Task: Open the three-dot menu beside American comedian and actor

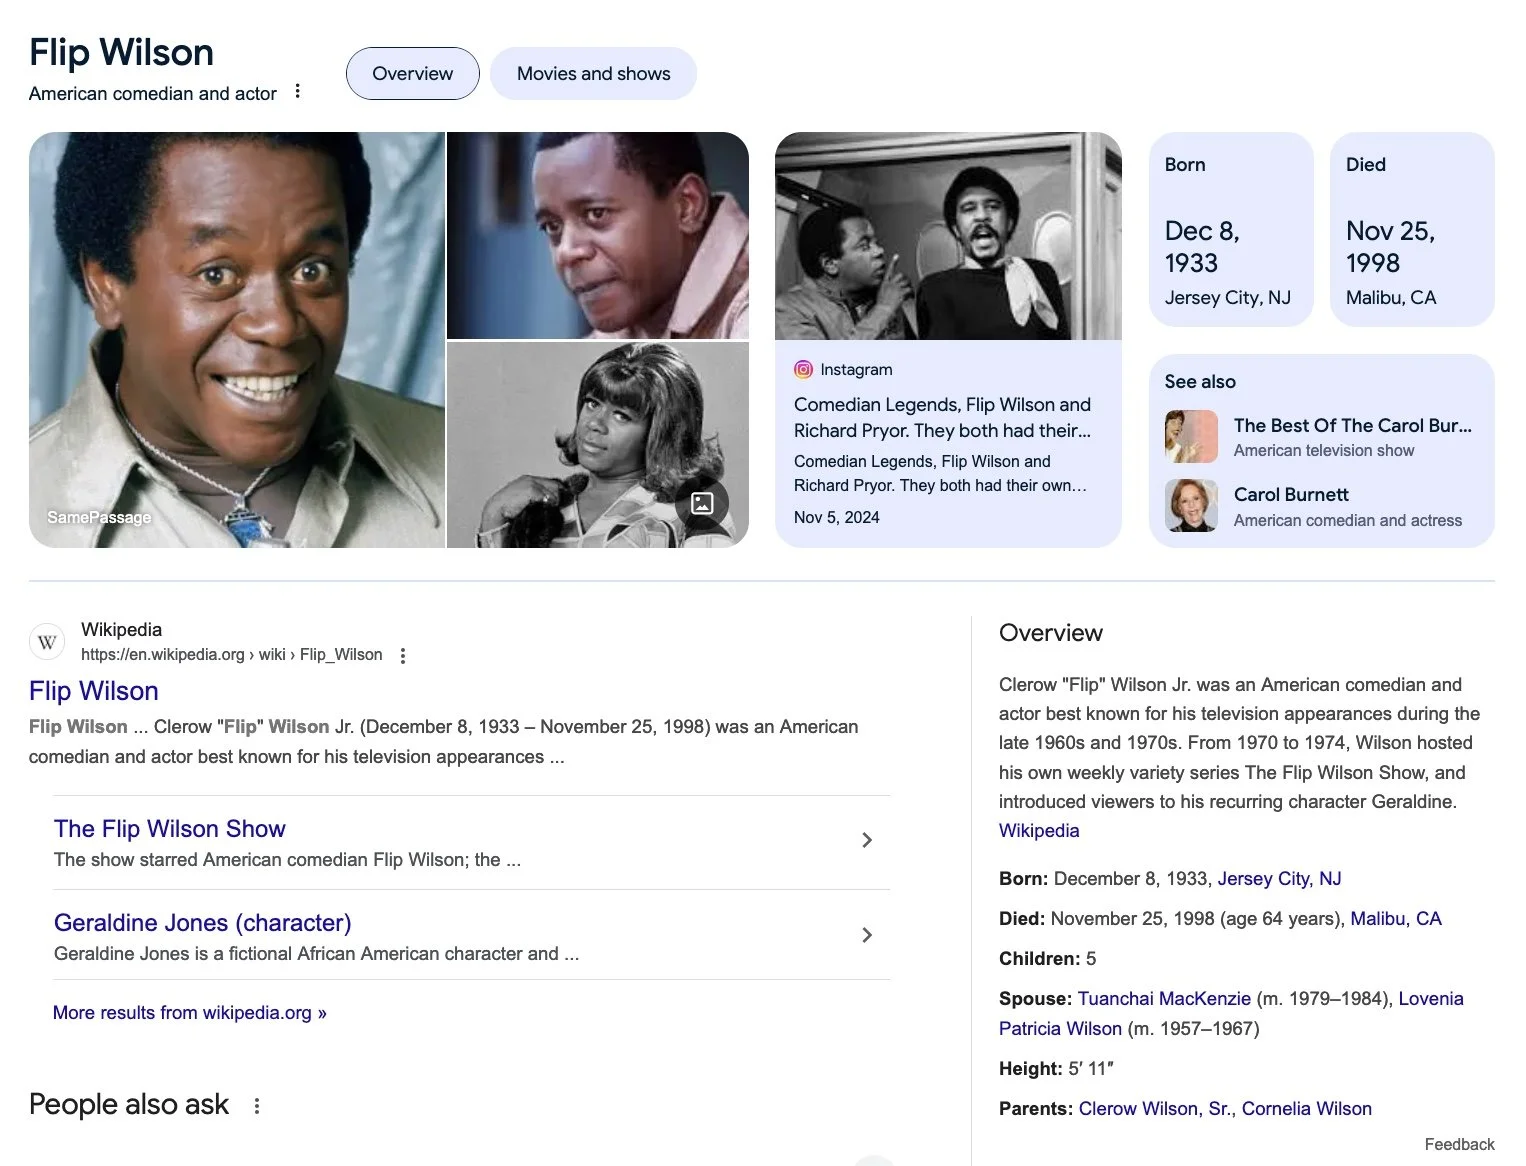Action: point(297,91)
